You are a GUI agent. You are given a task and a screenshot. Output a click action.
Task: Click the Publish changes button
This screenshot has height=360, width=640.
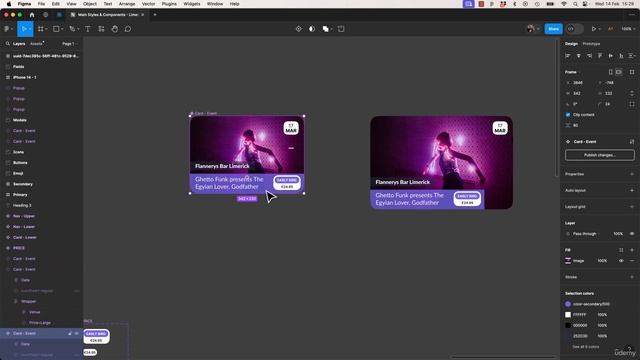(600, 155)
